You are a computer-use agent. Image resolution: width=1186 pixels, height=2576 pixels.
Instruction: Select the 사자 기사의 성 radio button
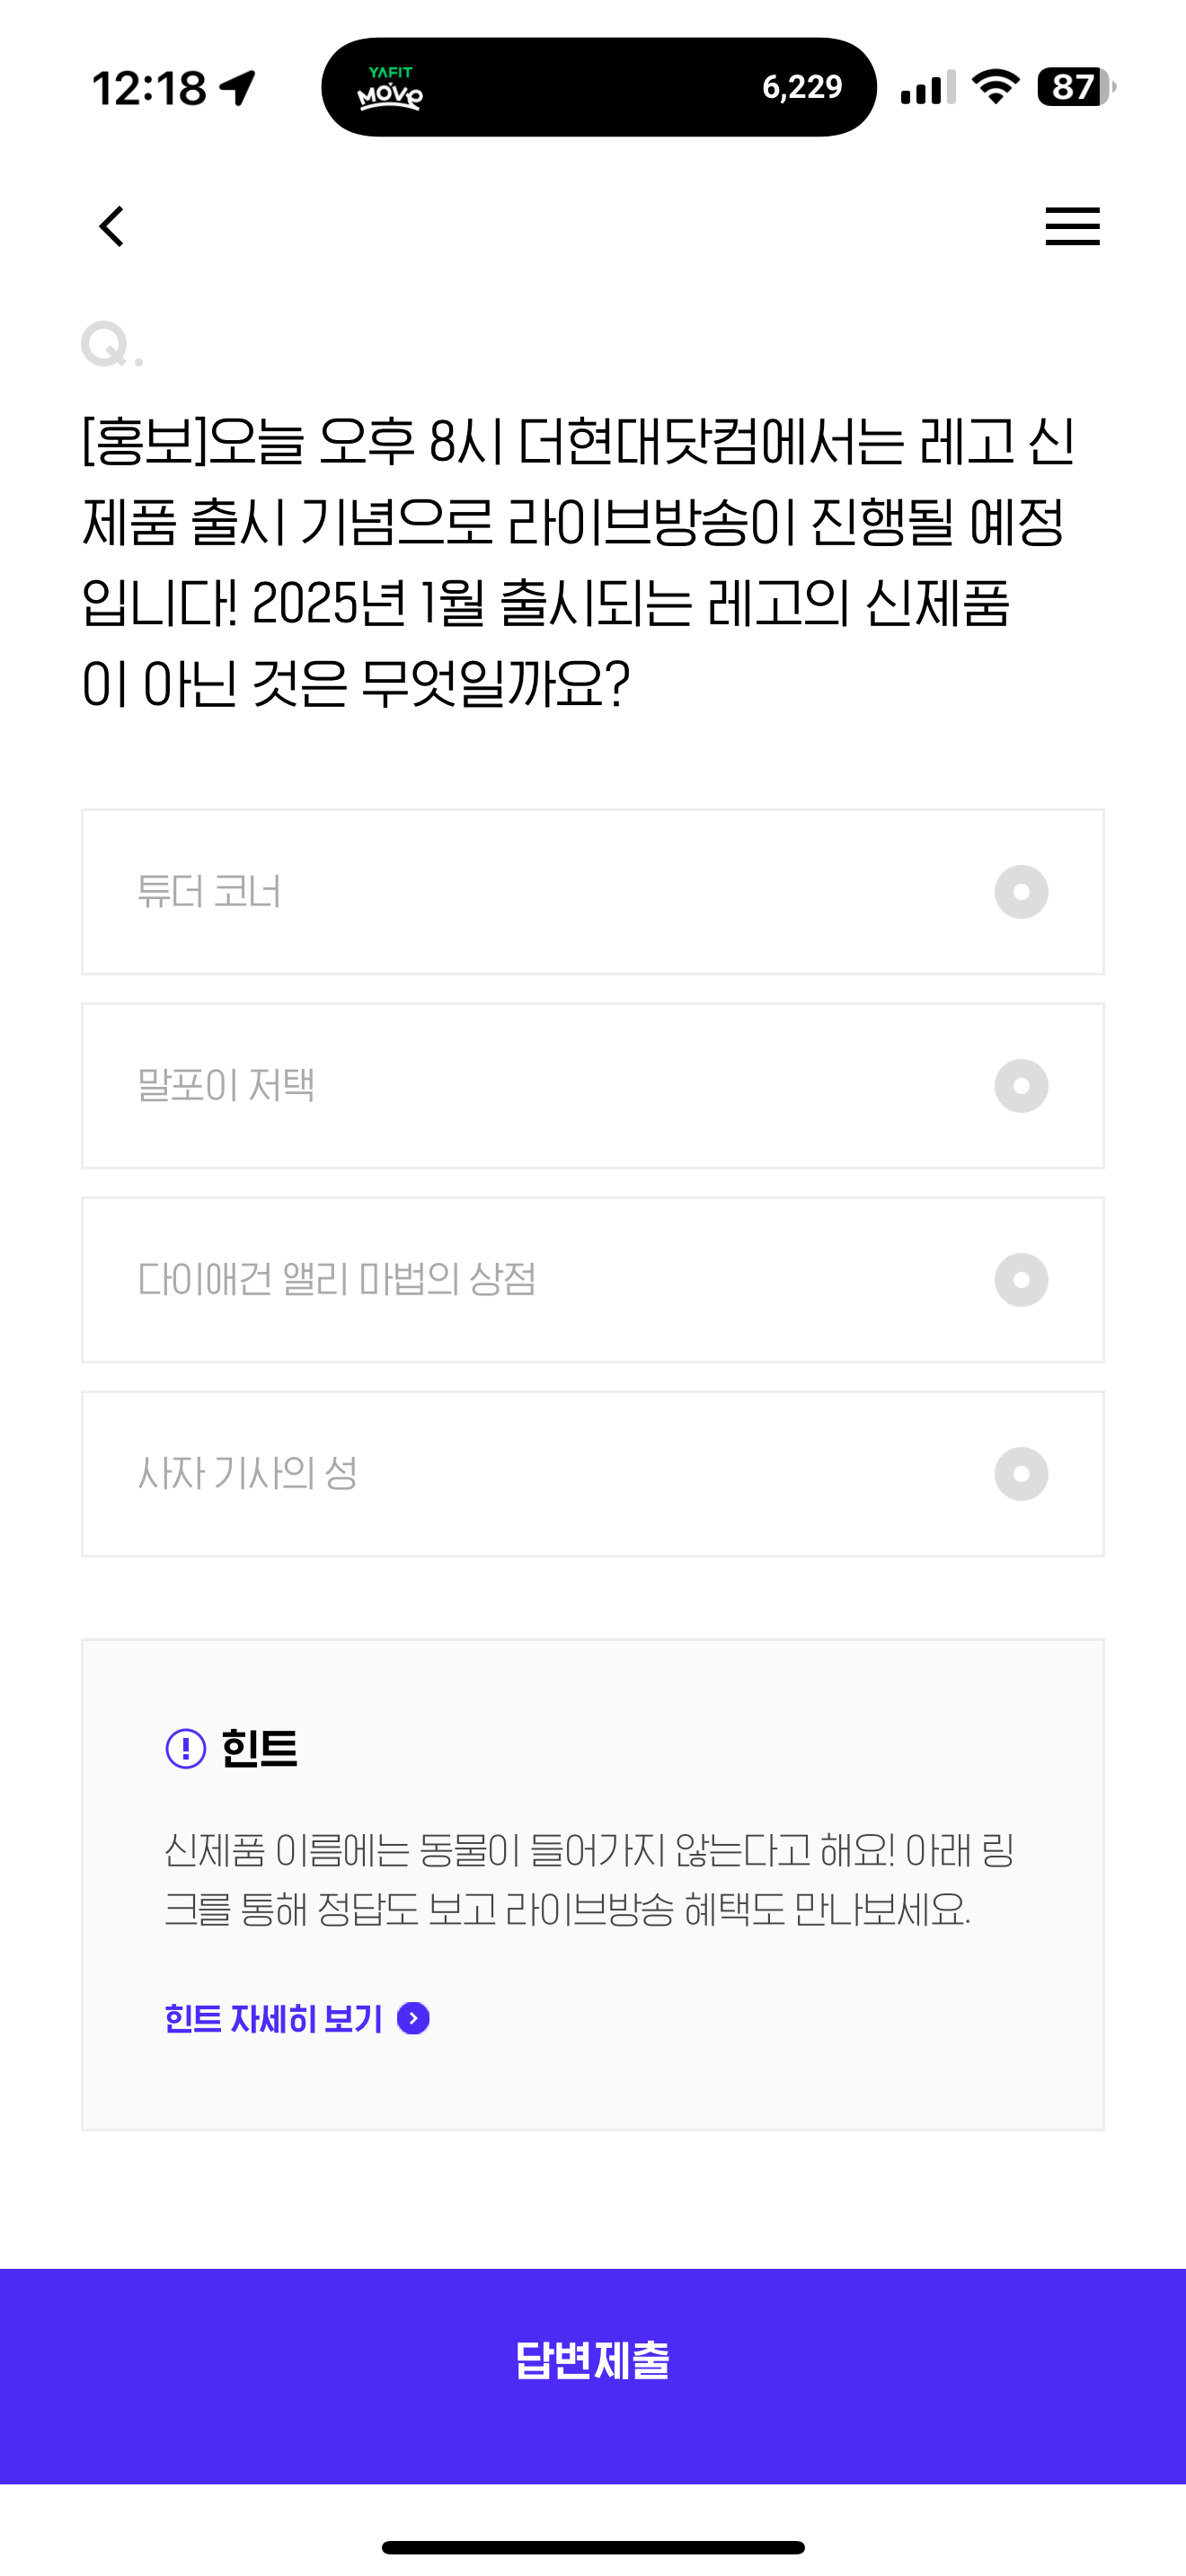[x=1021, y=1474]
